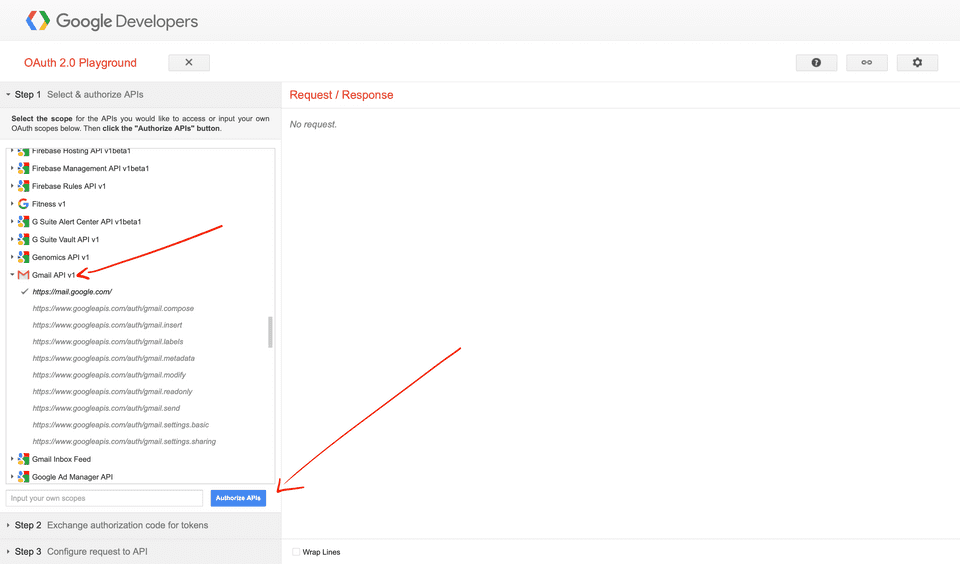Click the Gmail Inbox Feed icon
960x564 pixels.
click(x=23, y=459)
